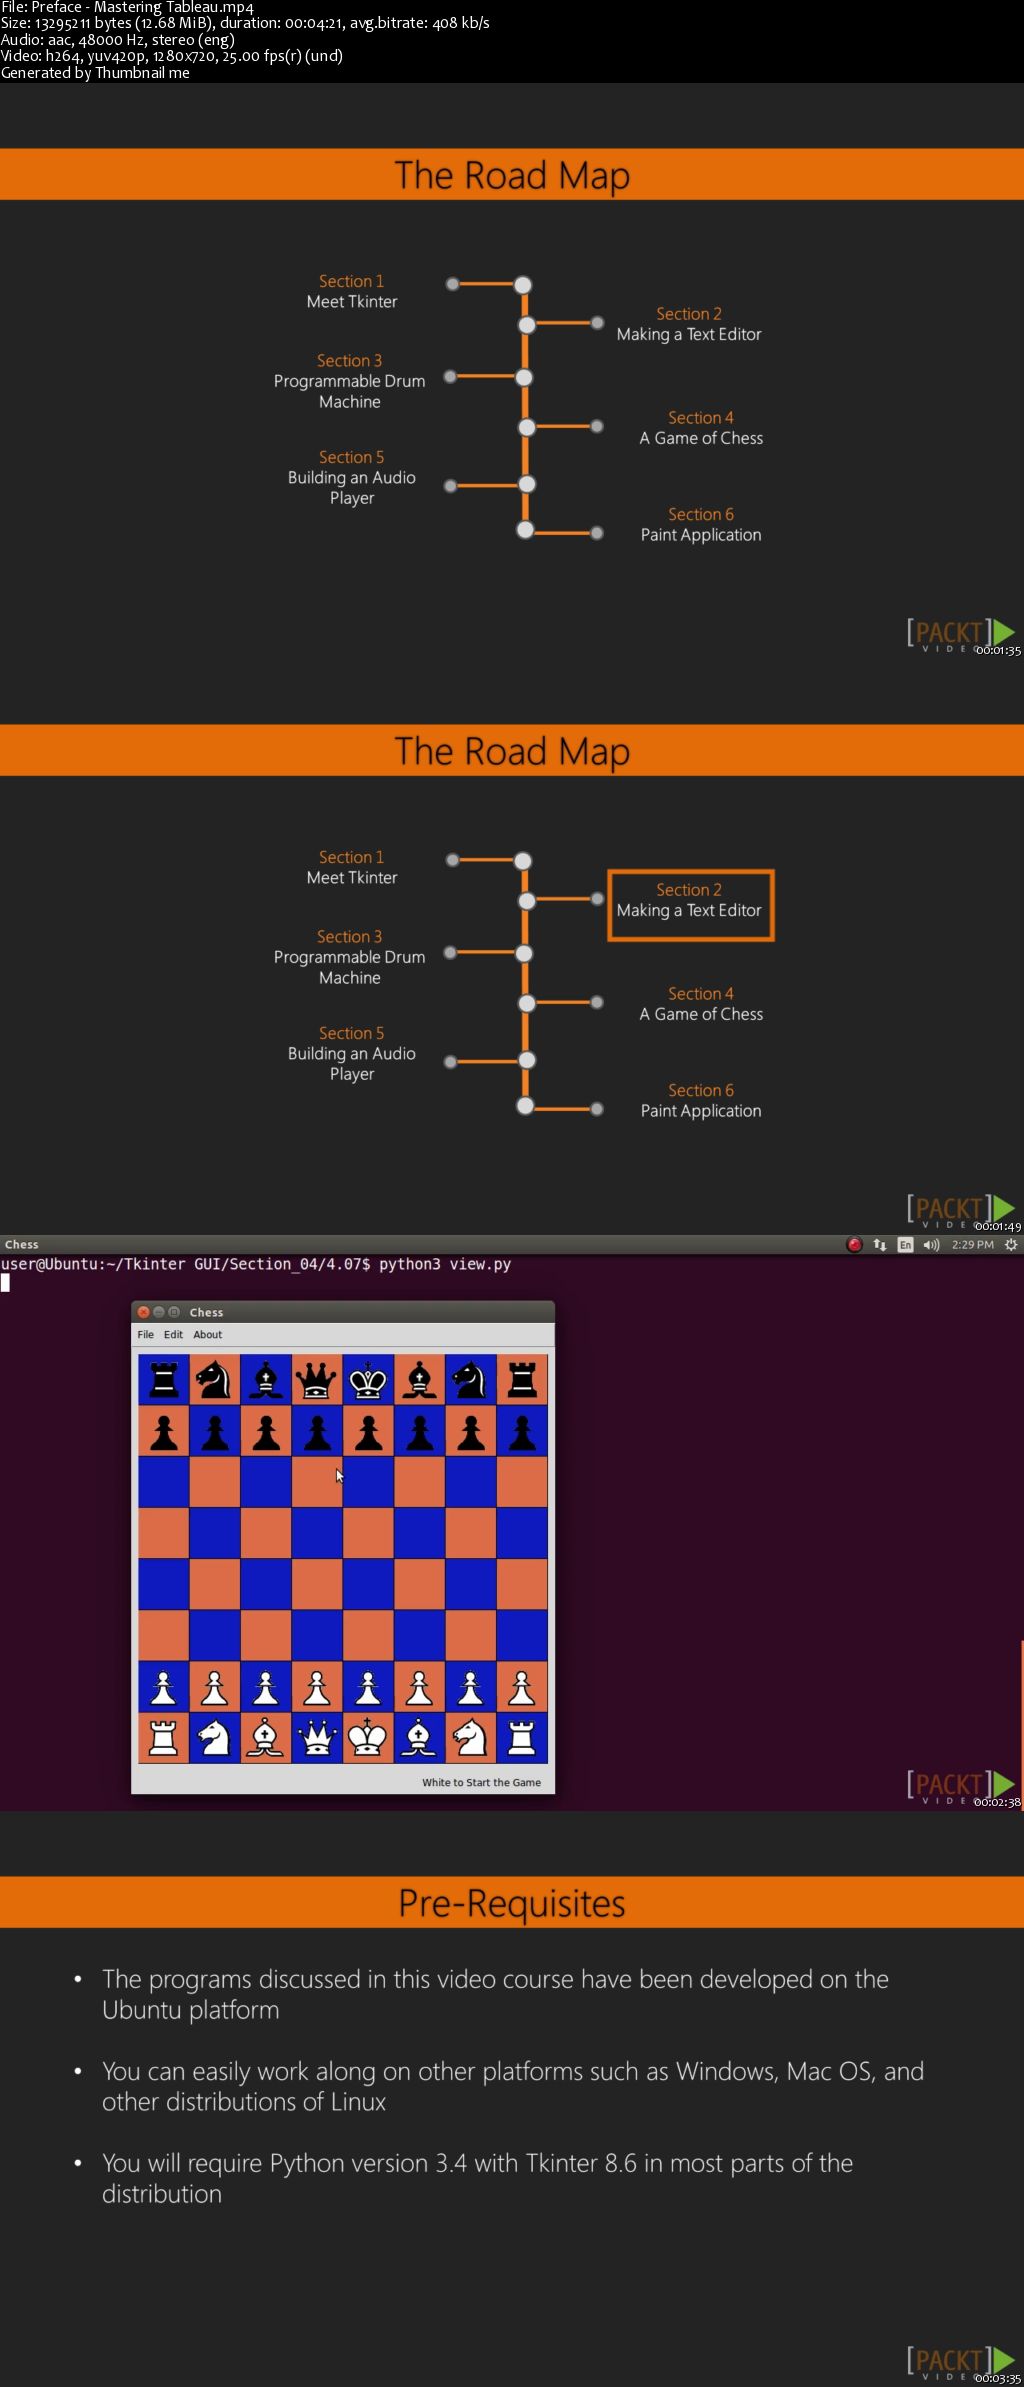Open the volume indicator in the top bar
1024x2387 pixels.
[x=932, y=1244]
